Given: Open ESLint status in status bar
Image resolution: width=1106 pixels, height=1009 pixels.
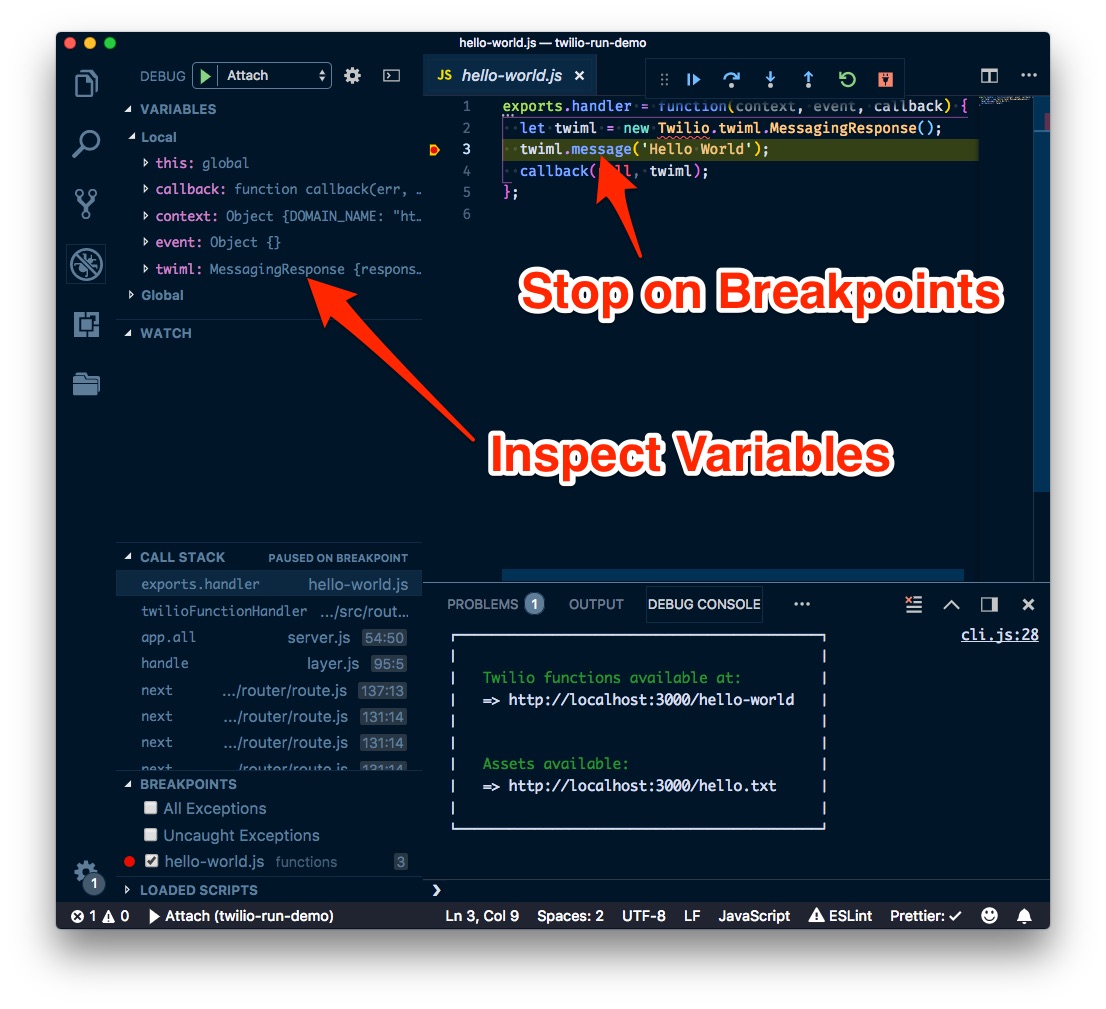Looking at the screenshot, I should pos(840,916).
